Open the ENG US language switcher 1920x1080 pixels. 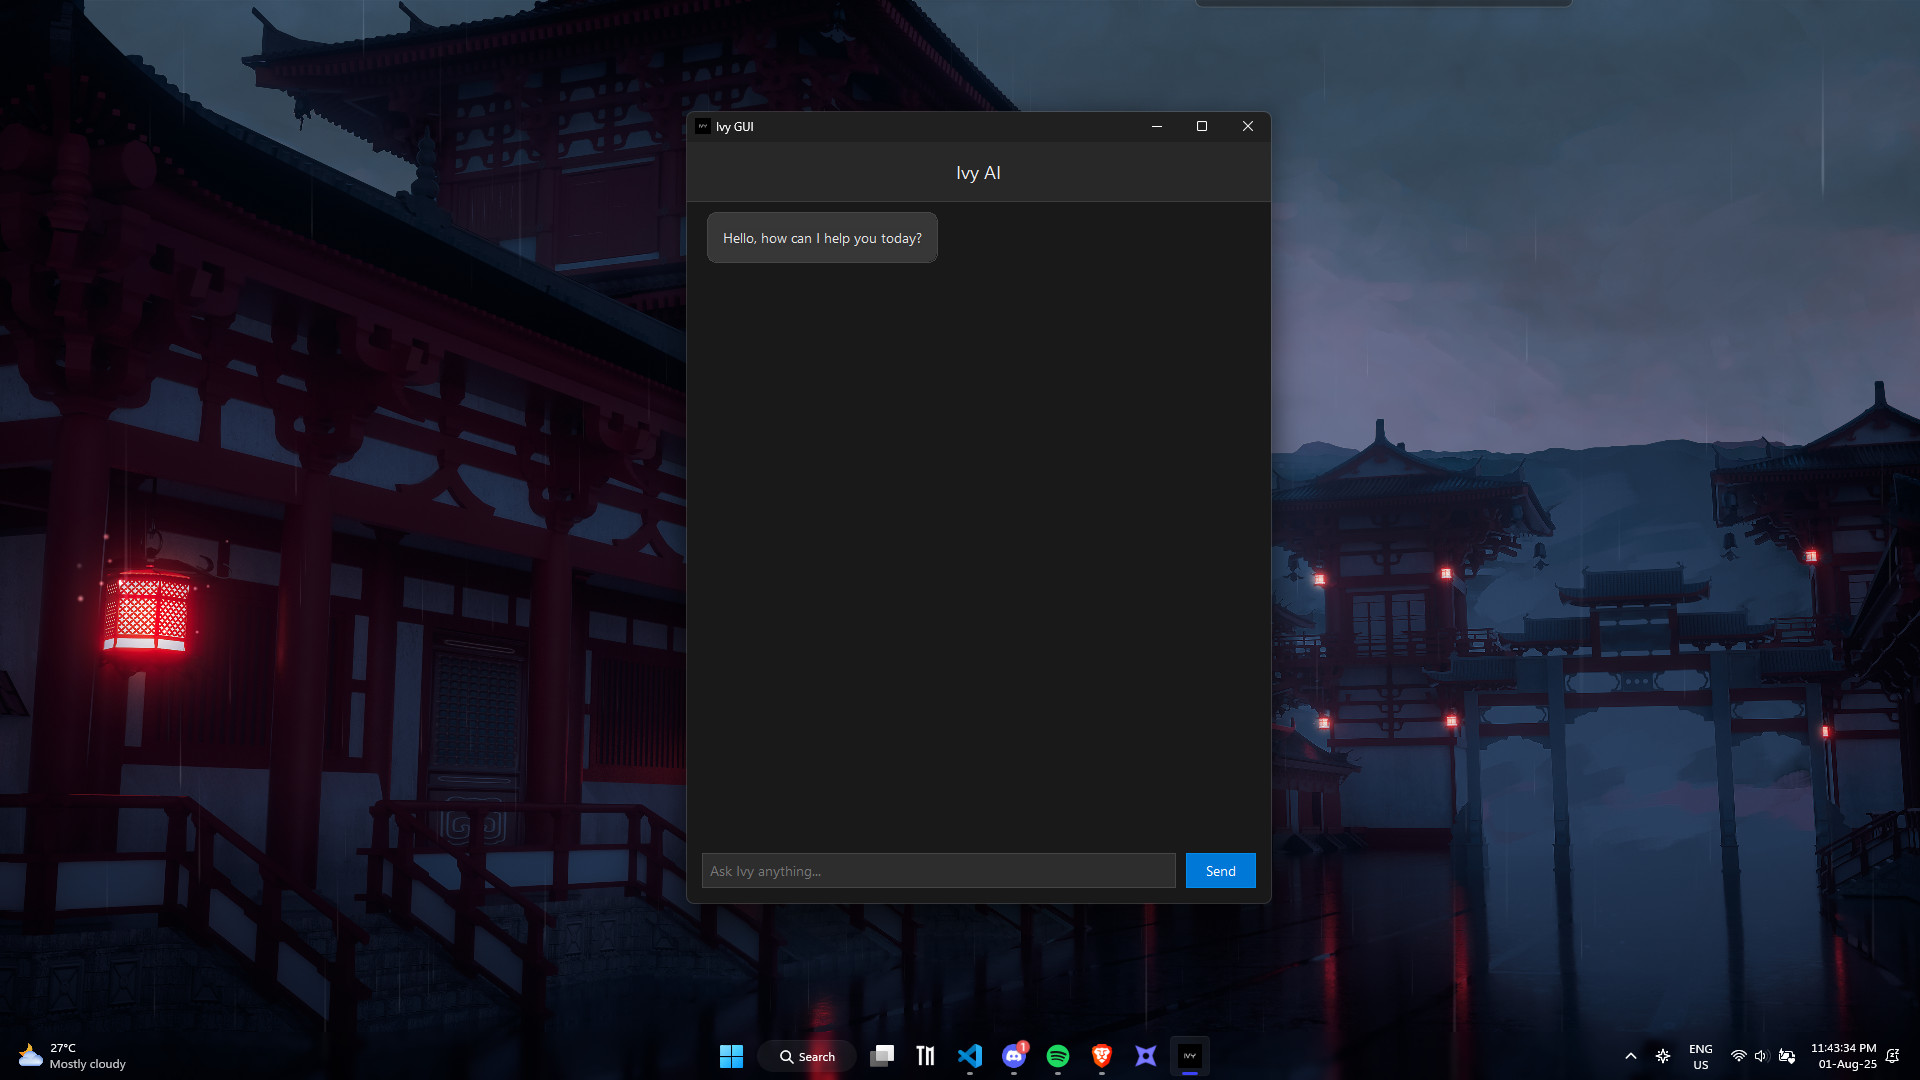(1700, 1055)
